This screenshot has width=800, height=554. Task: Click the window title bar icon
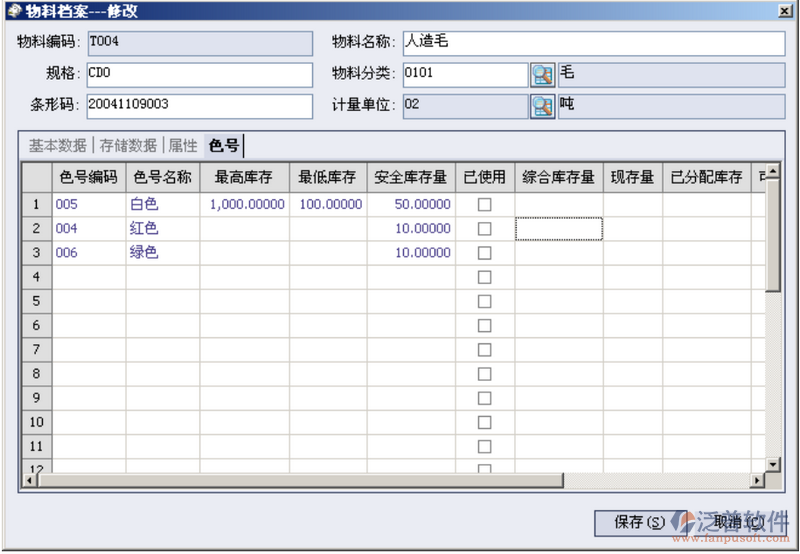[14, 11]
